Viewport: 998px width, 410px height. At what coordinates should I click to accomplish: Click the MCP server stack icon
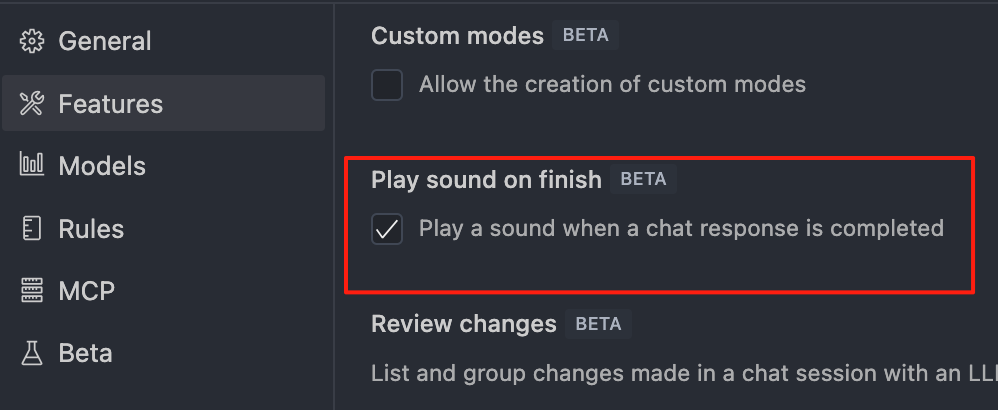tap(32, 290)
